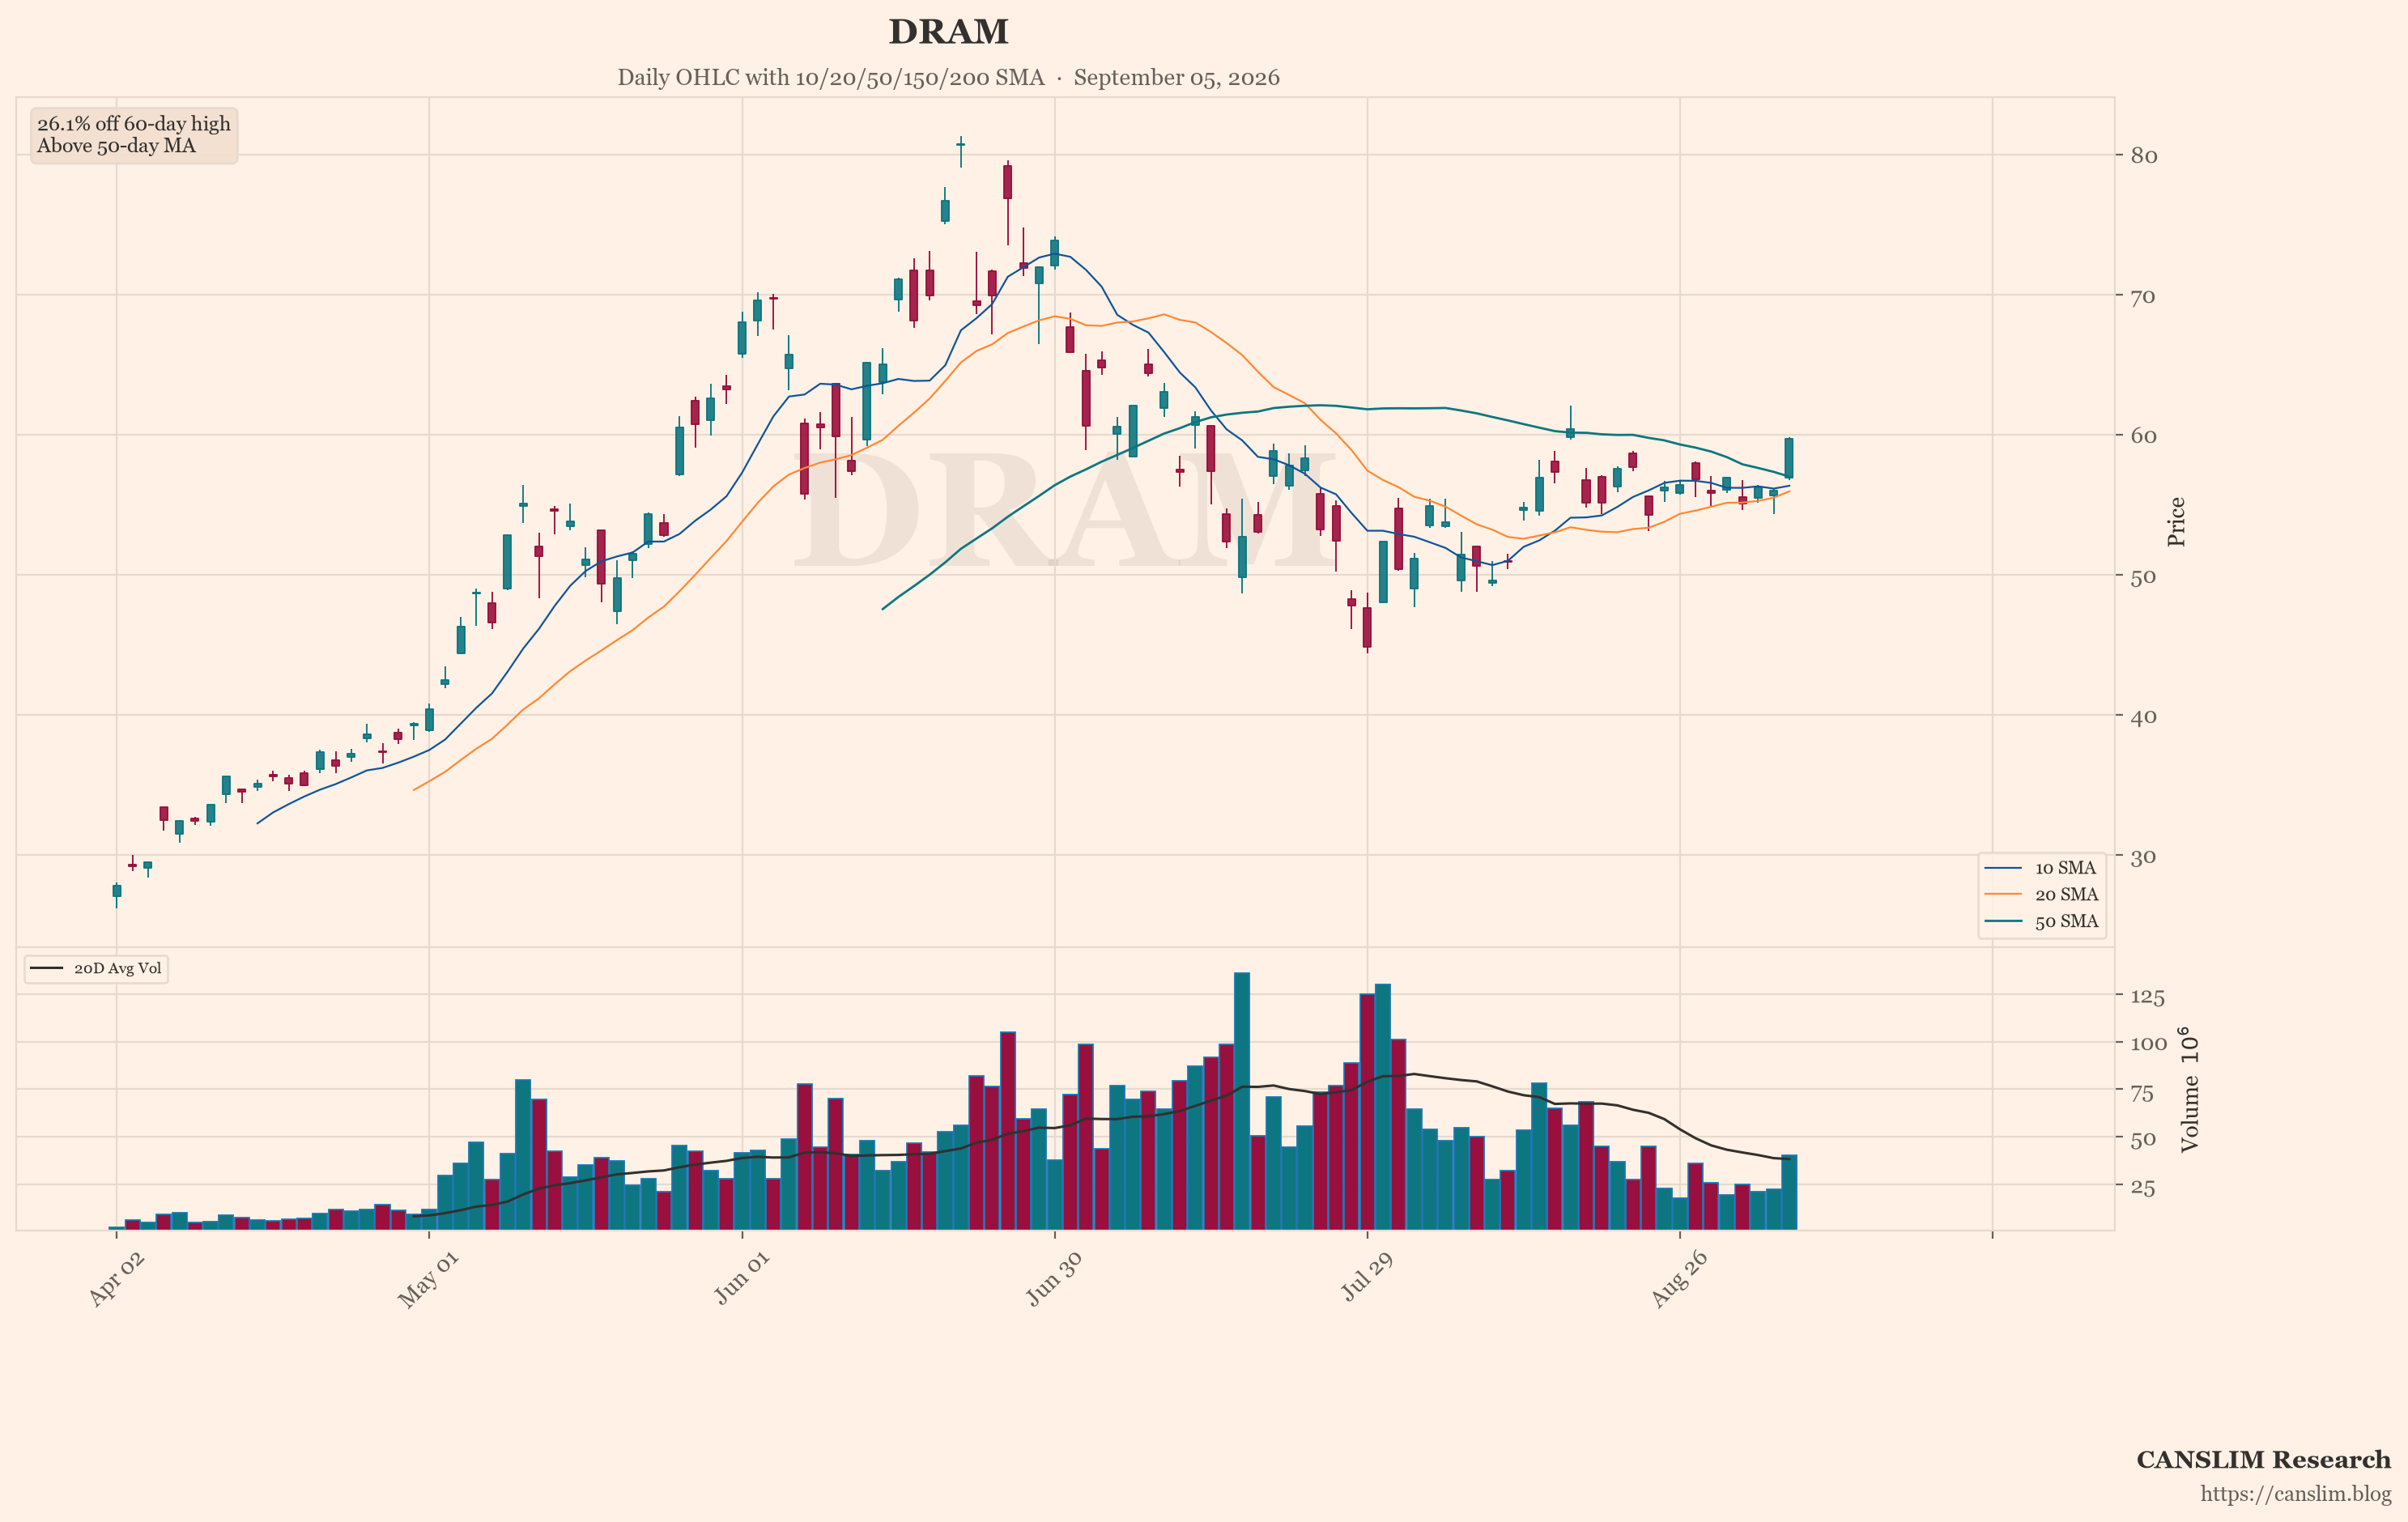Image resolution: width=2408 pixels, height=1522 pixels.
Task: Click the volume axis label 75
Action: click(x=2142, y=1093)
